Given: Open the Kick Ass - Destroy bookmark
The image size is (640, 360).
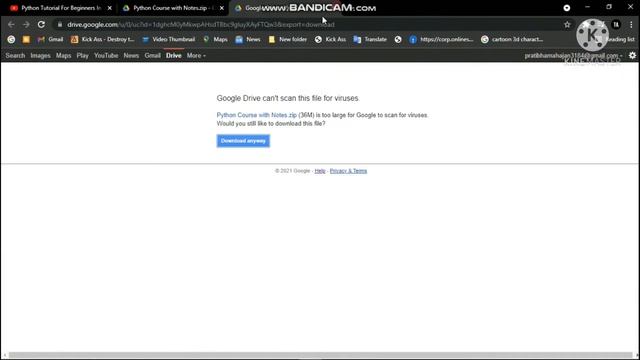Looking at the screenshot, I should (102, 39).
